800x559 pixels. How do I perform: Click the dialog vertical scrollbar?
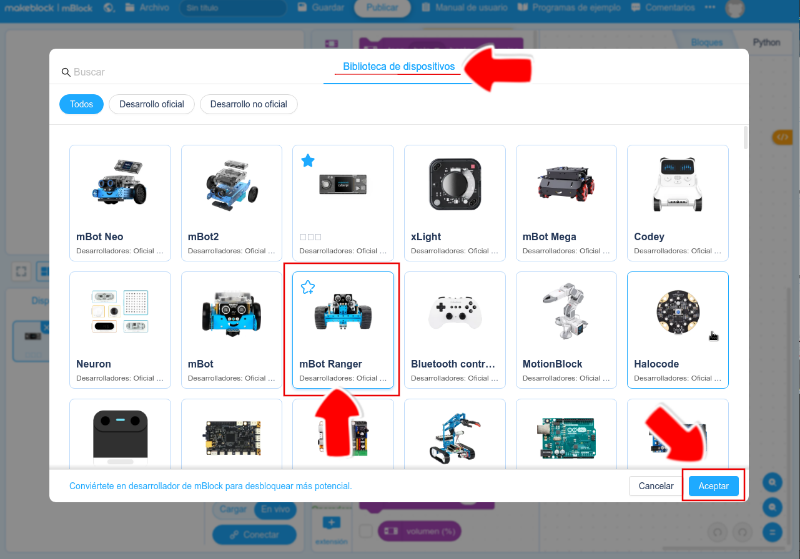click(745, 138)
